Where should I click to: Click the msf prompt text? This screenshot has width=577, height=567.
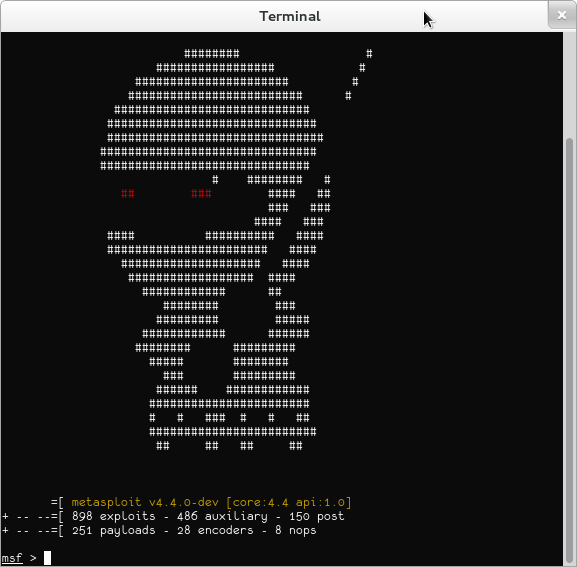coord(12,558)
